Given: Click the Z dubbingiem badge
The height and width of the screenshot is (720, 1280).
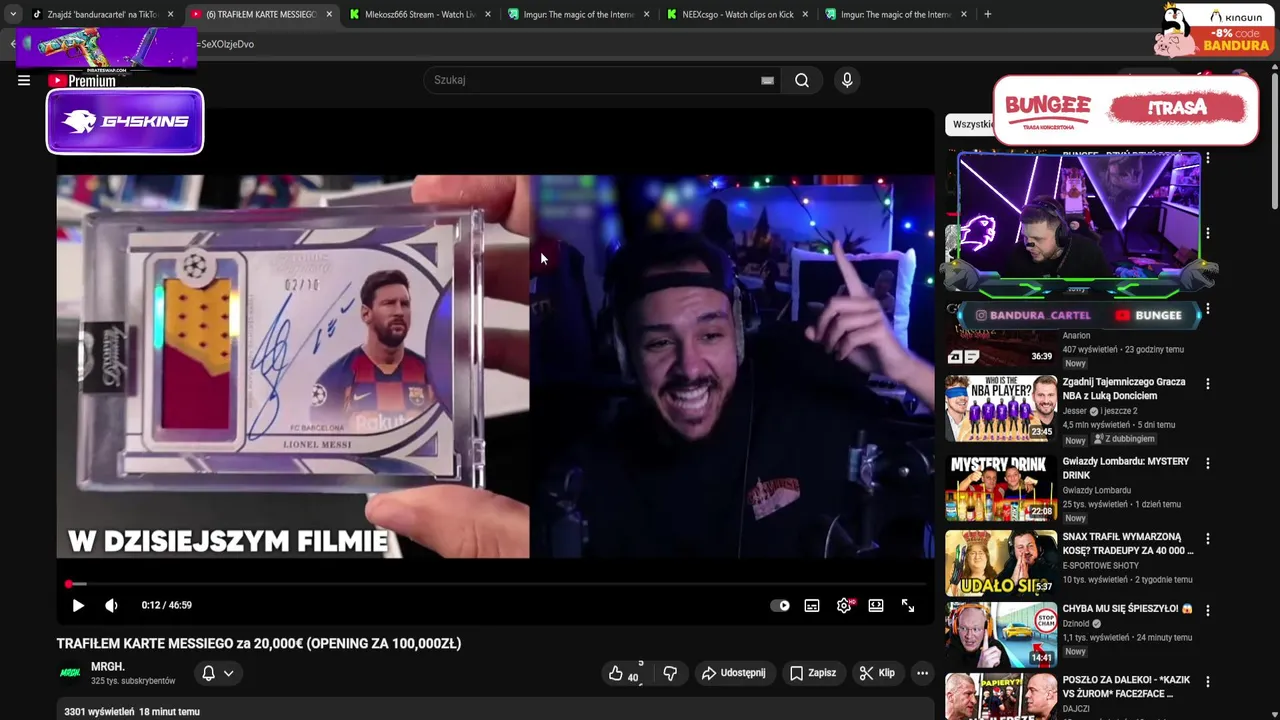Looking at the screenshot, I should [x=1124, y=439].
